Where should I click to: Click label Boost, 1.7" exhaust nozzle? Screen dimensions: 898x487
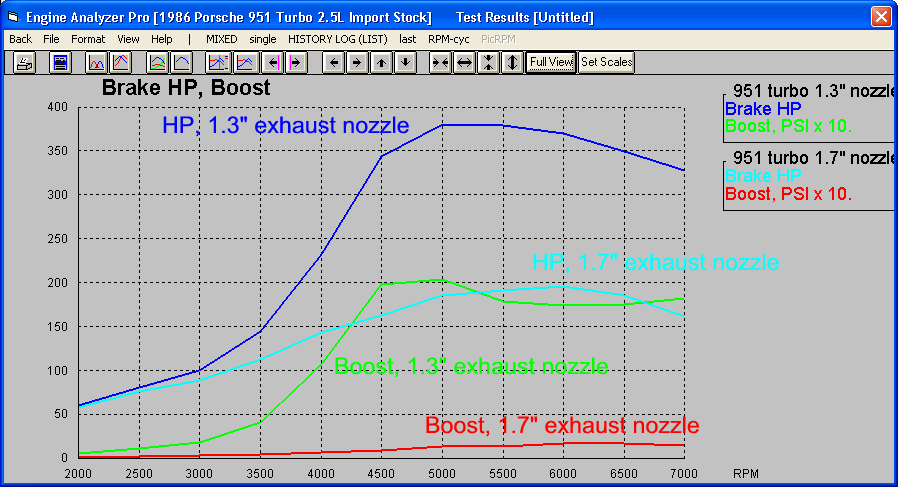click(x=562, y=426)
